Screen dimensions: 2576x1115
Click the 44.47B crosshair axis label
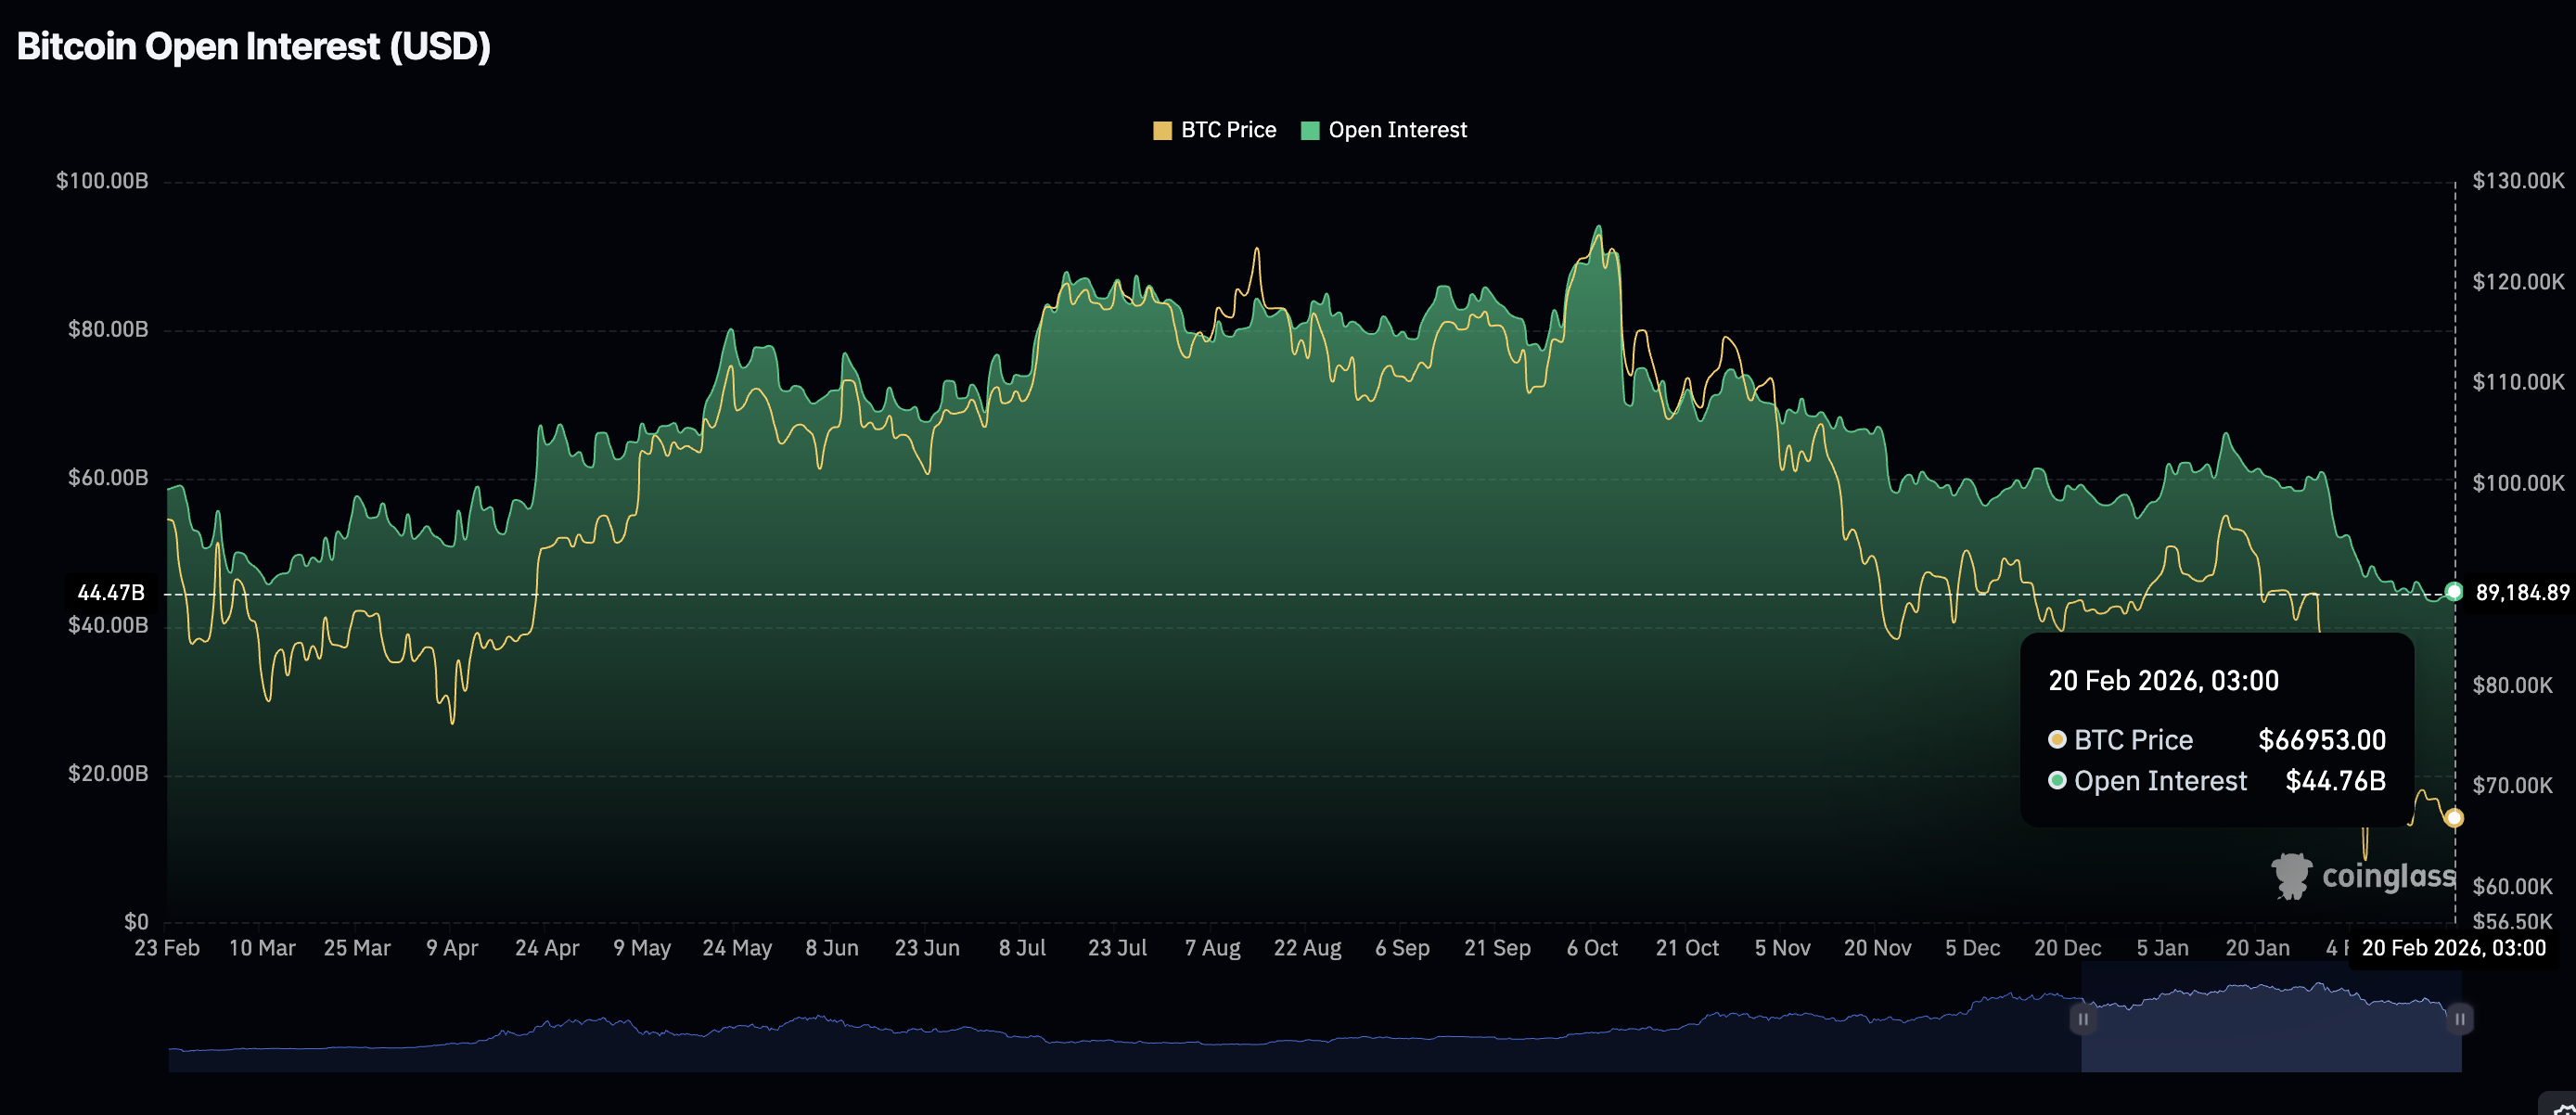(x=111, y=593)
